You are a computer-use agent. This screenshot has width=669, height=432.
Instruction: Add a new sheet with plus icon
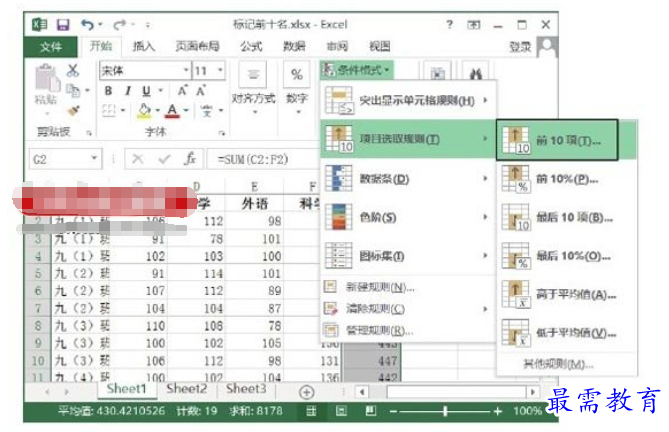[306, 392]
